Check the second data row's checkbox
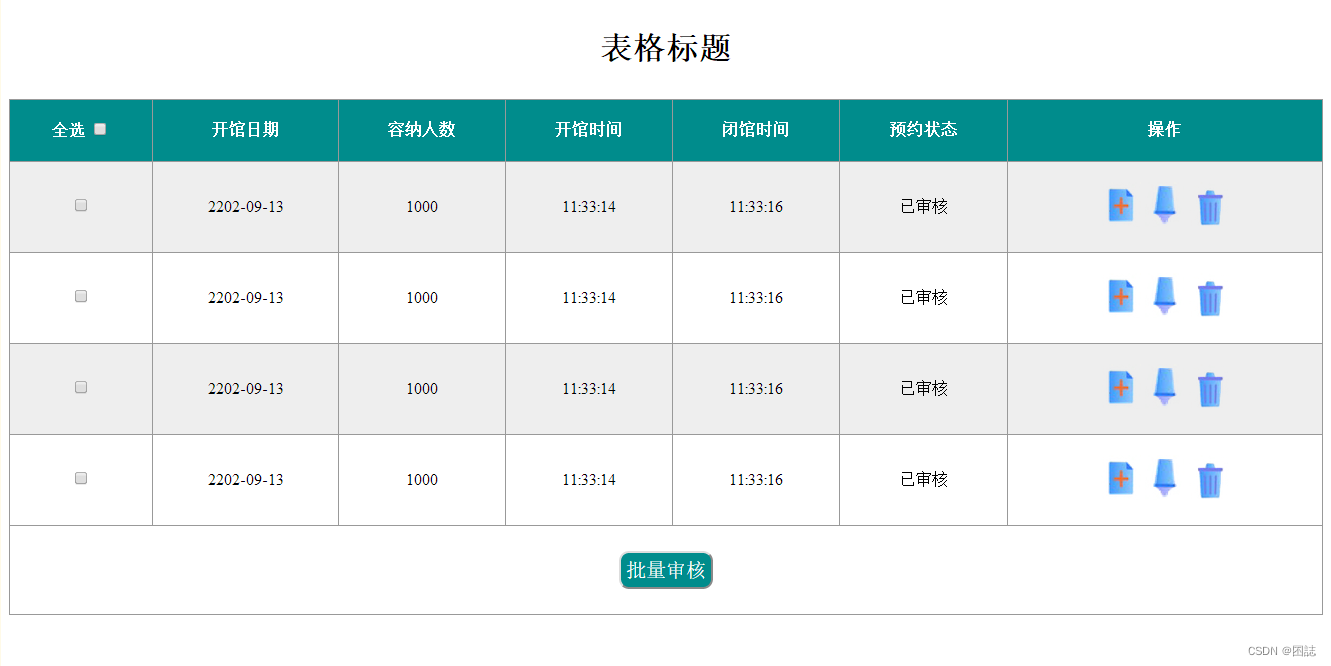Image resolution: width=1331 pixels, height=666 pixels. pos(81,296)
